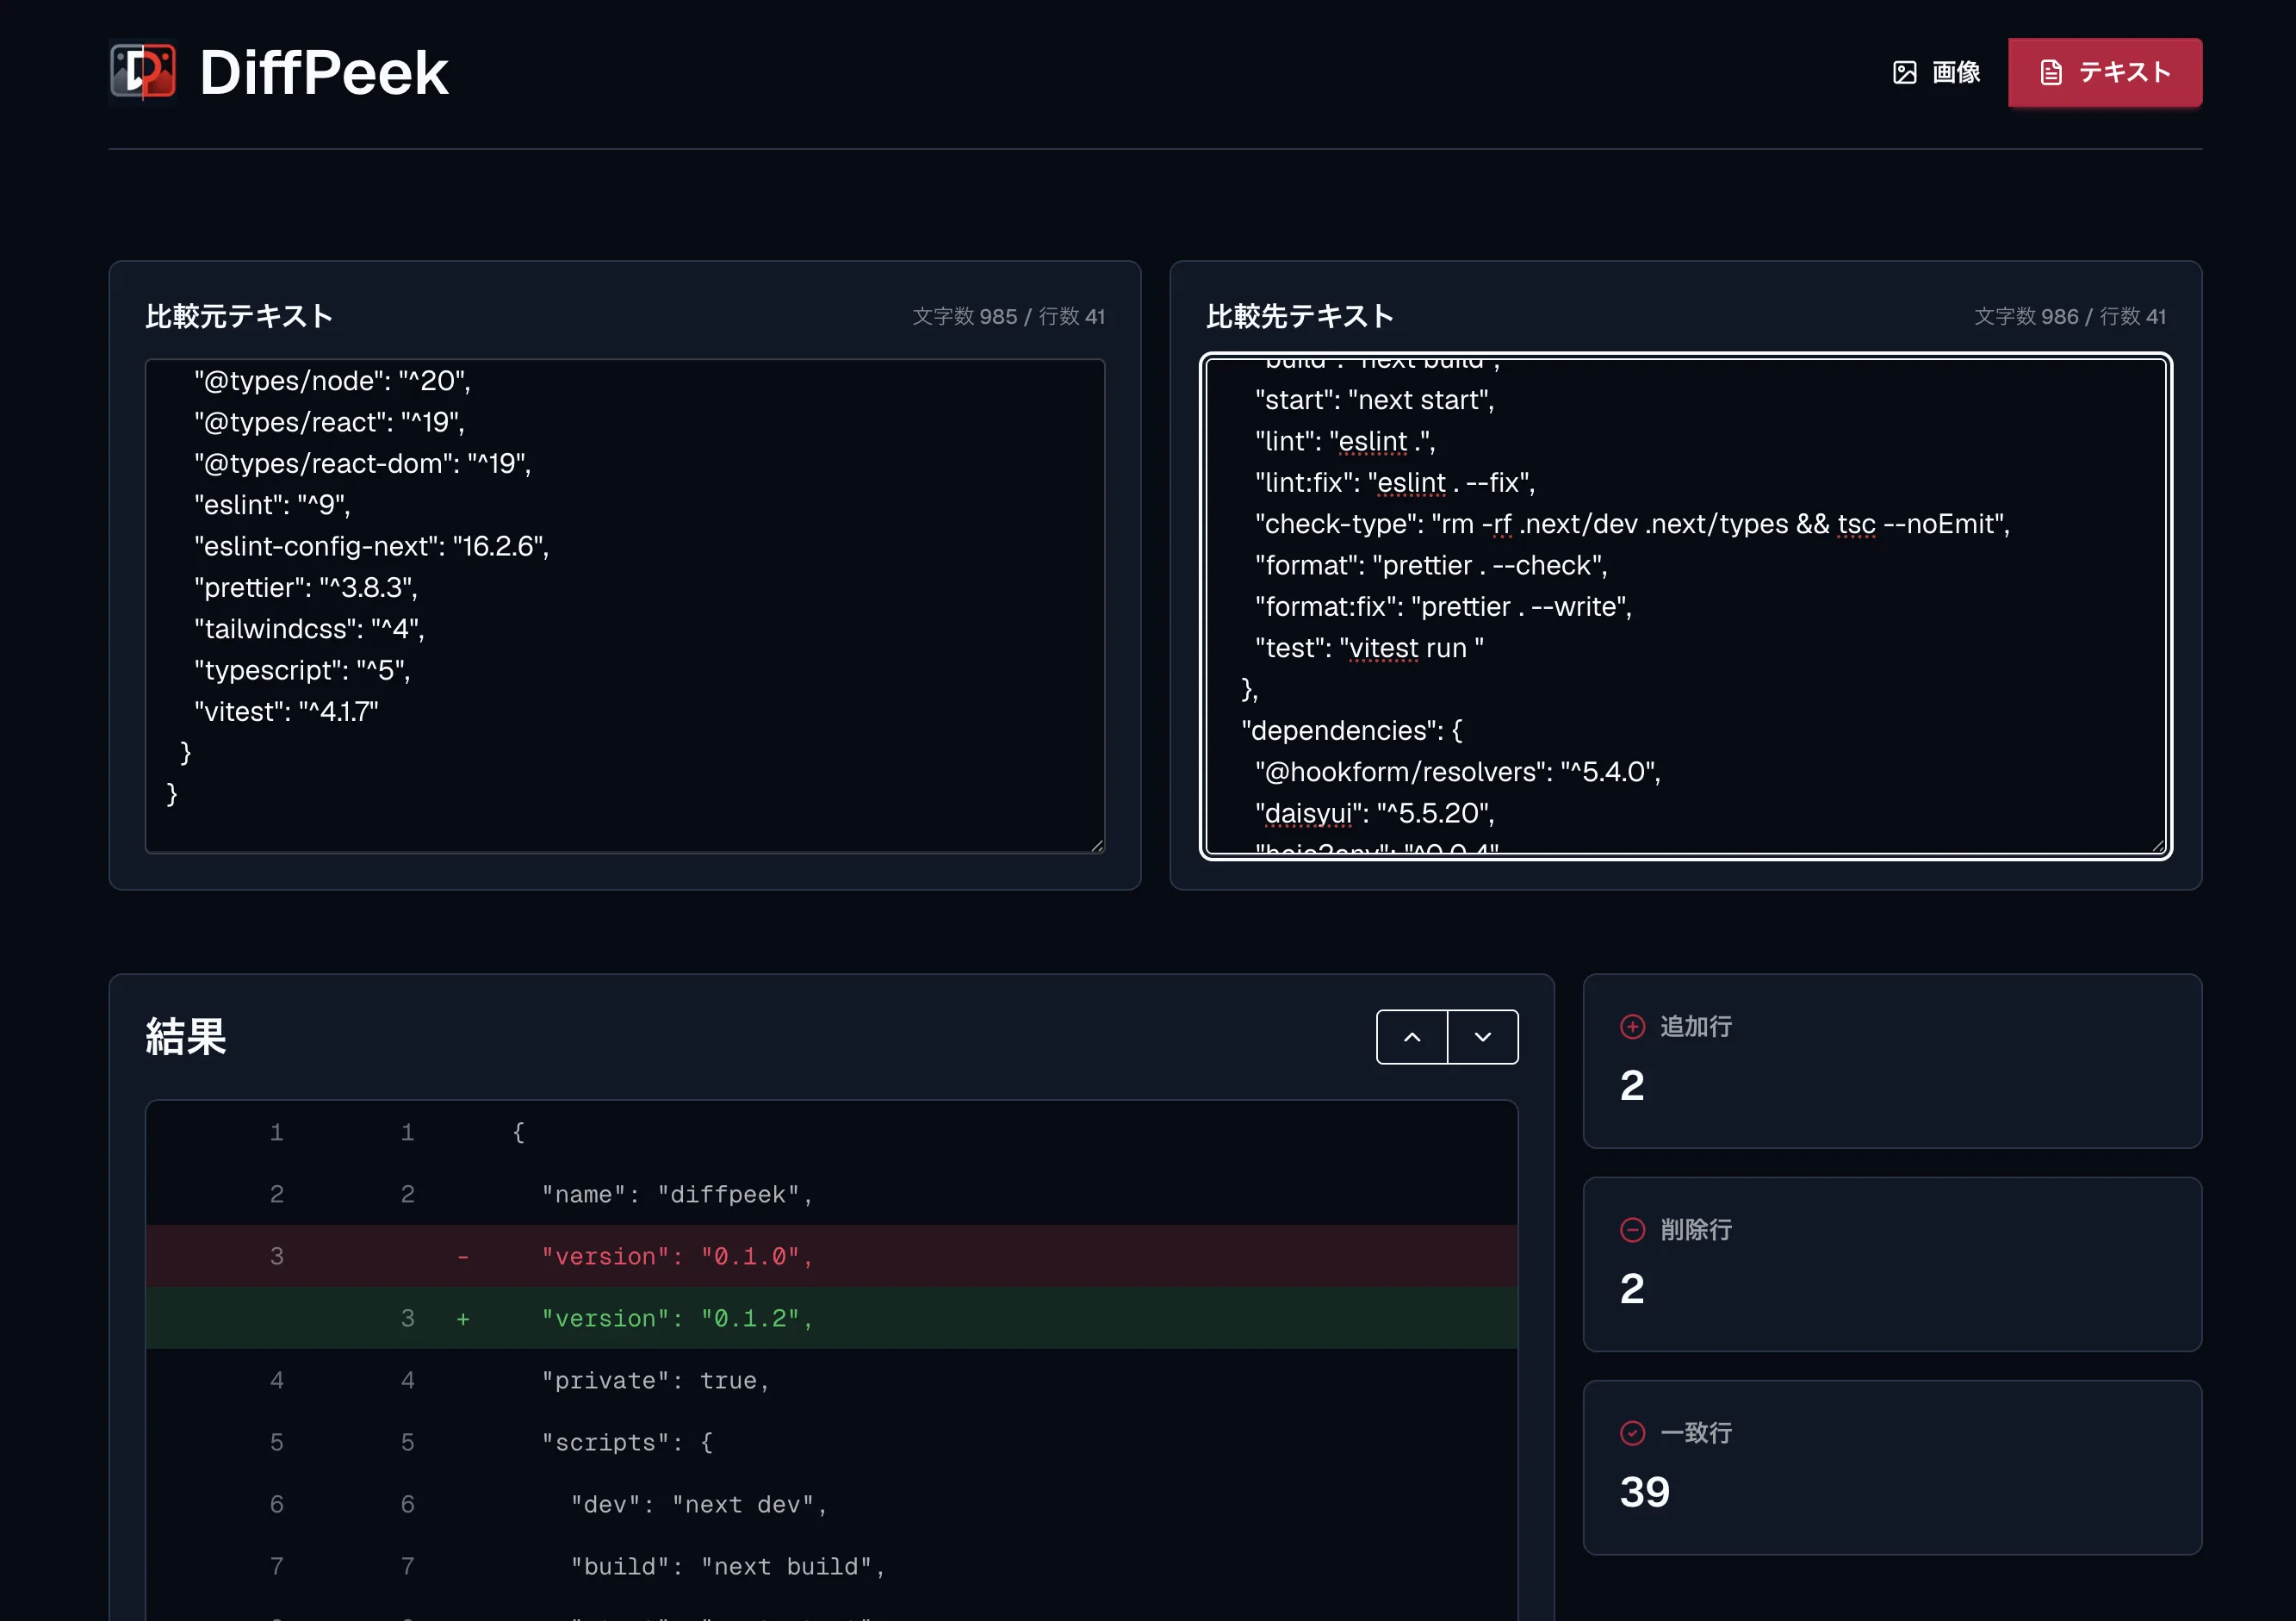Click "@hookform/resolvers" line in target text

click(1458, 771)
